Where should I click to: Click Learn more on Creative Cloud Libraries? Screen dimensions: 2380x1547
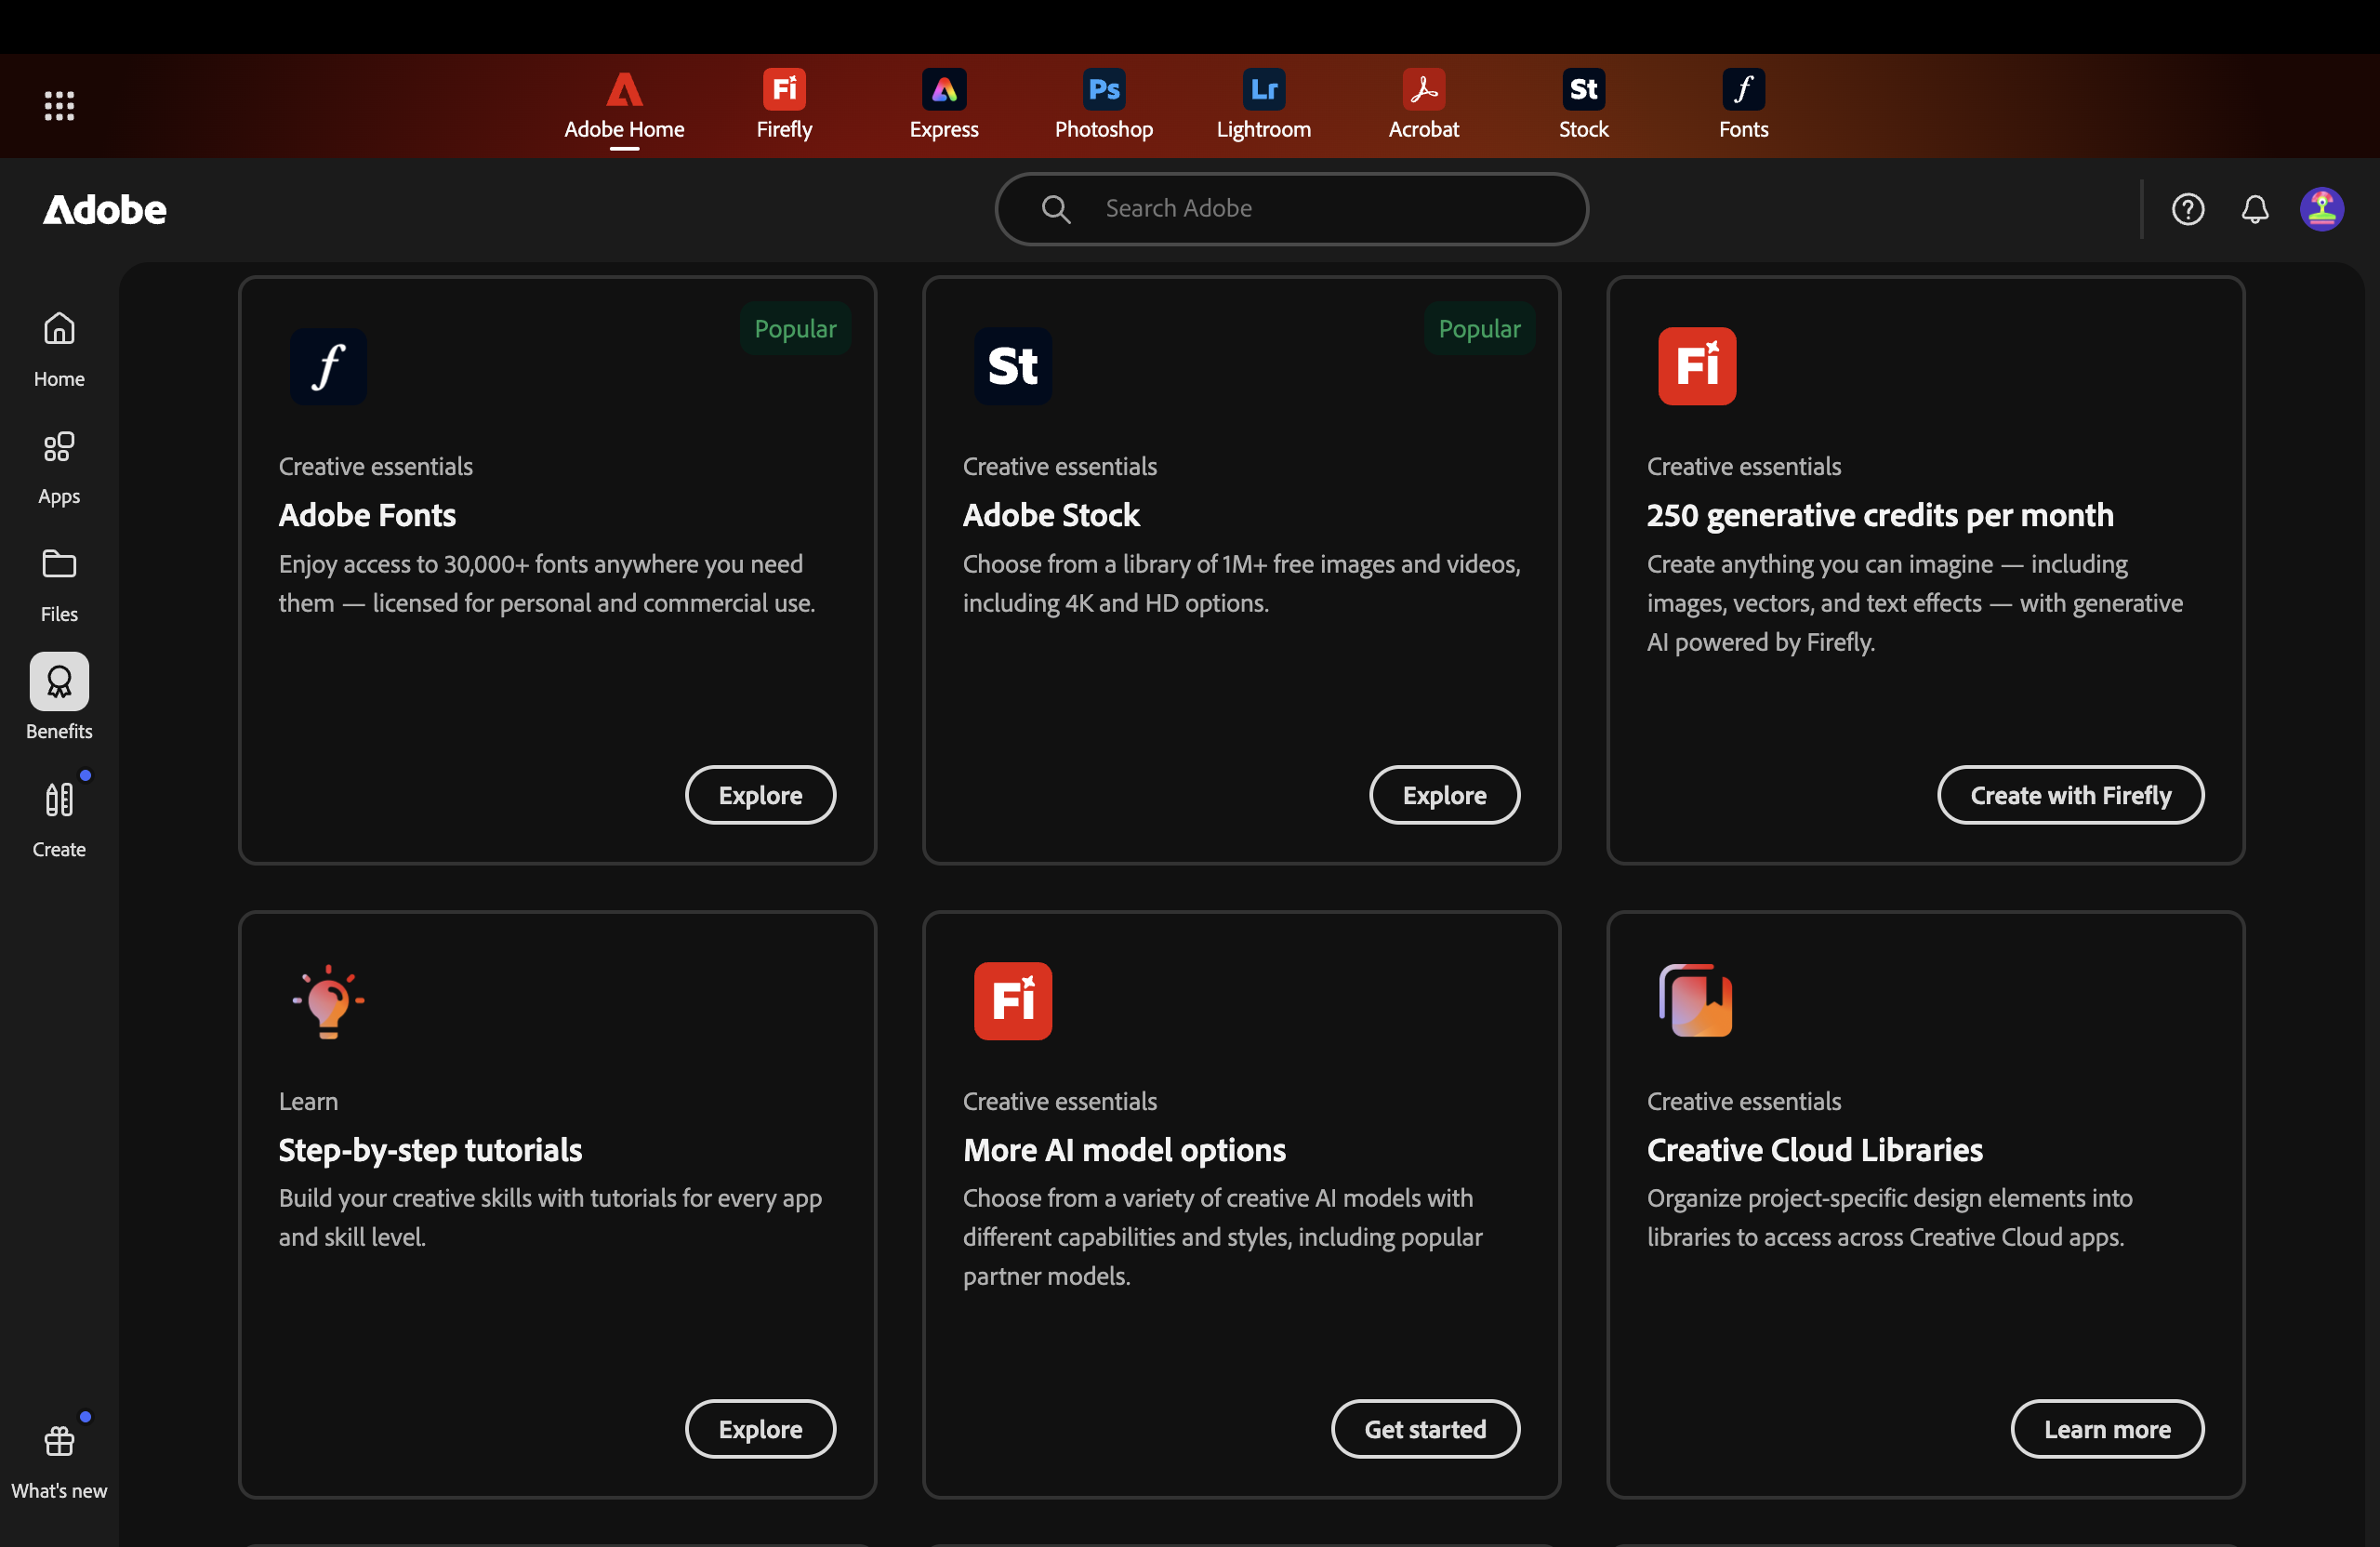point(2106,1429)
